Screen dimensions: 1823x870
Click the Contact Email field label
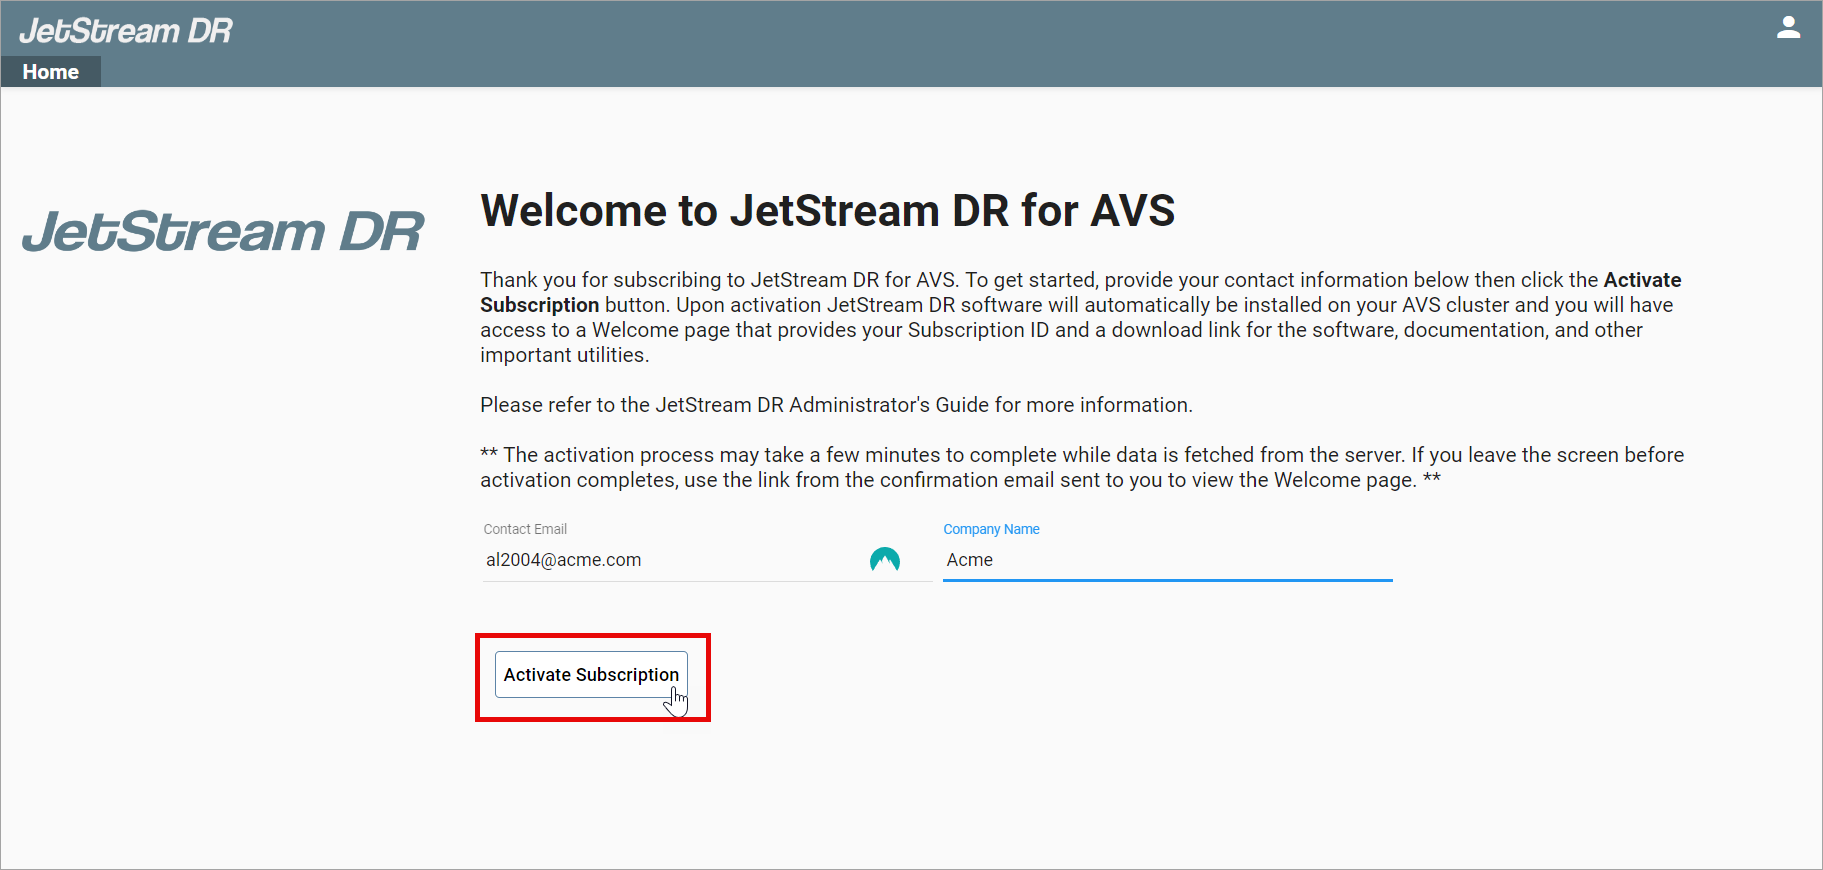pyautogui.click(x=525, y=529)
